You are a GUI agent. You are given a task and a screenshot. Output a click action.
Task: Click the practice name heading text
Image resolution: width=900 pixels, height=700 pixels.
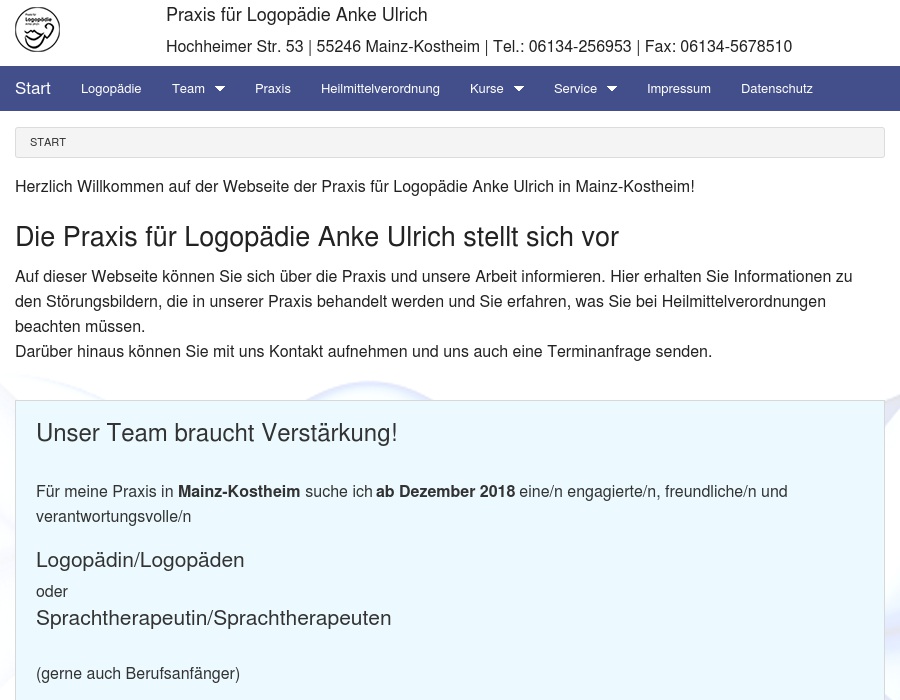click(x=296, y=15)
